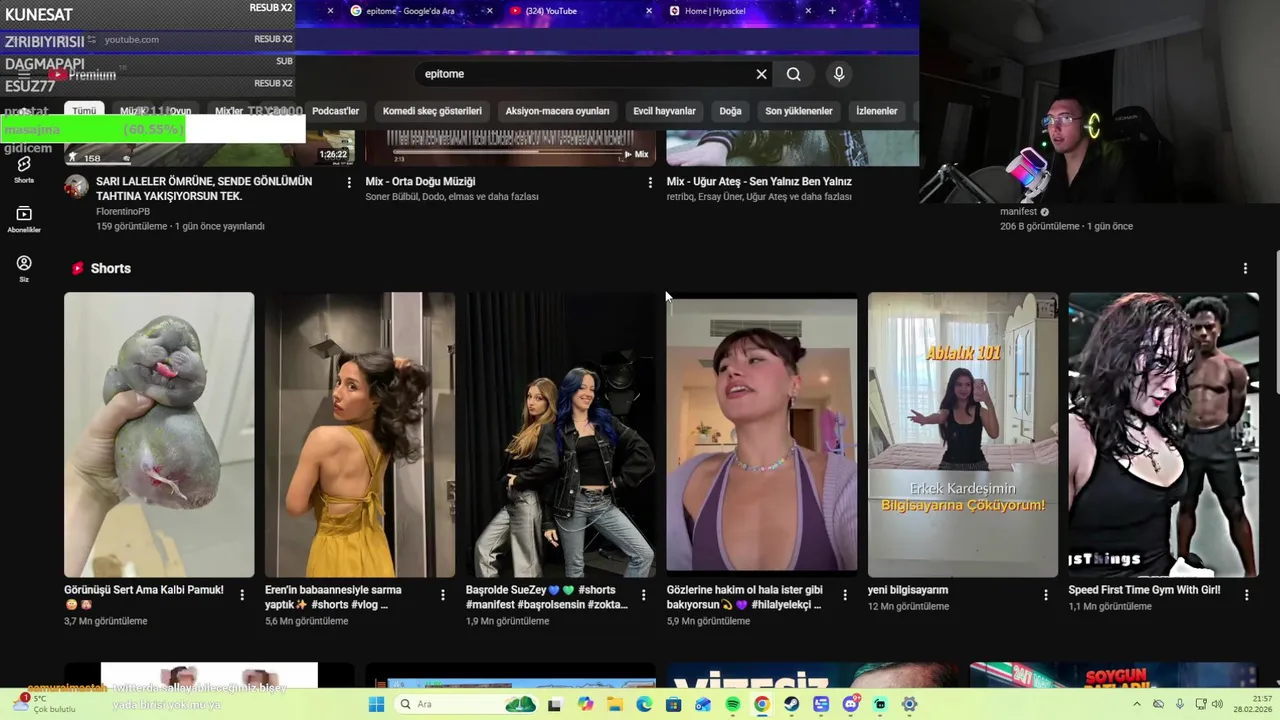Open Başrolde SueZey short thumbnail
The image size is (1280, 720).
[561, 434]
